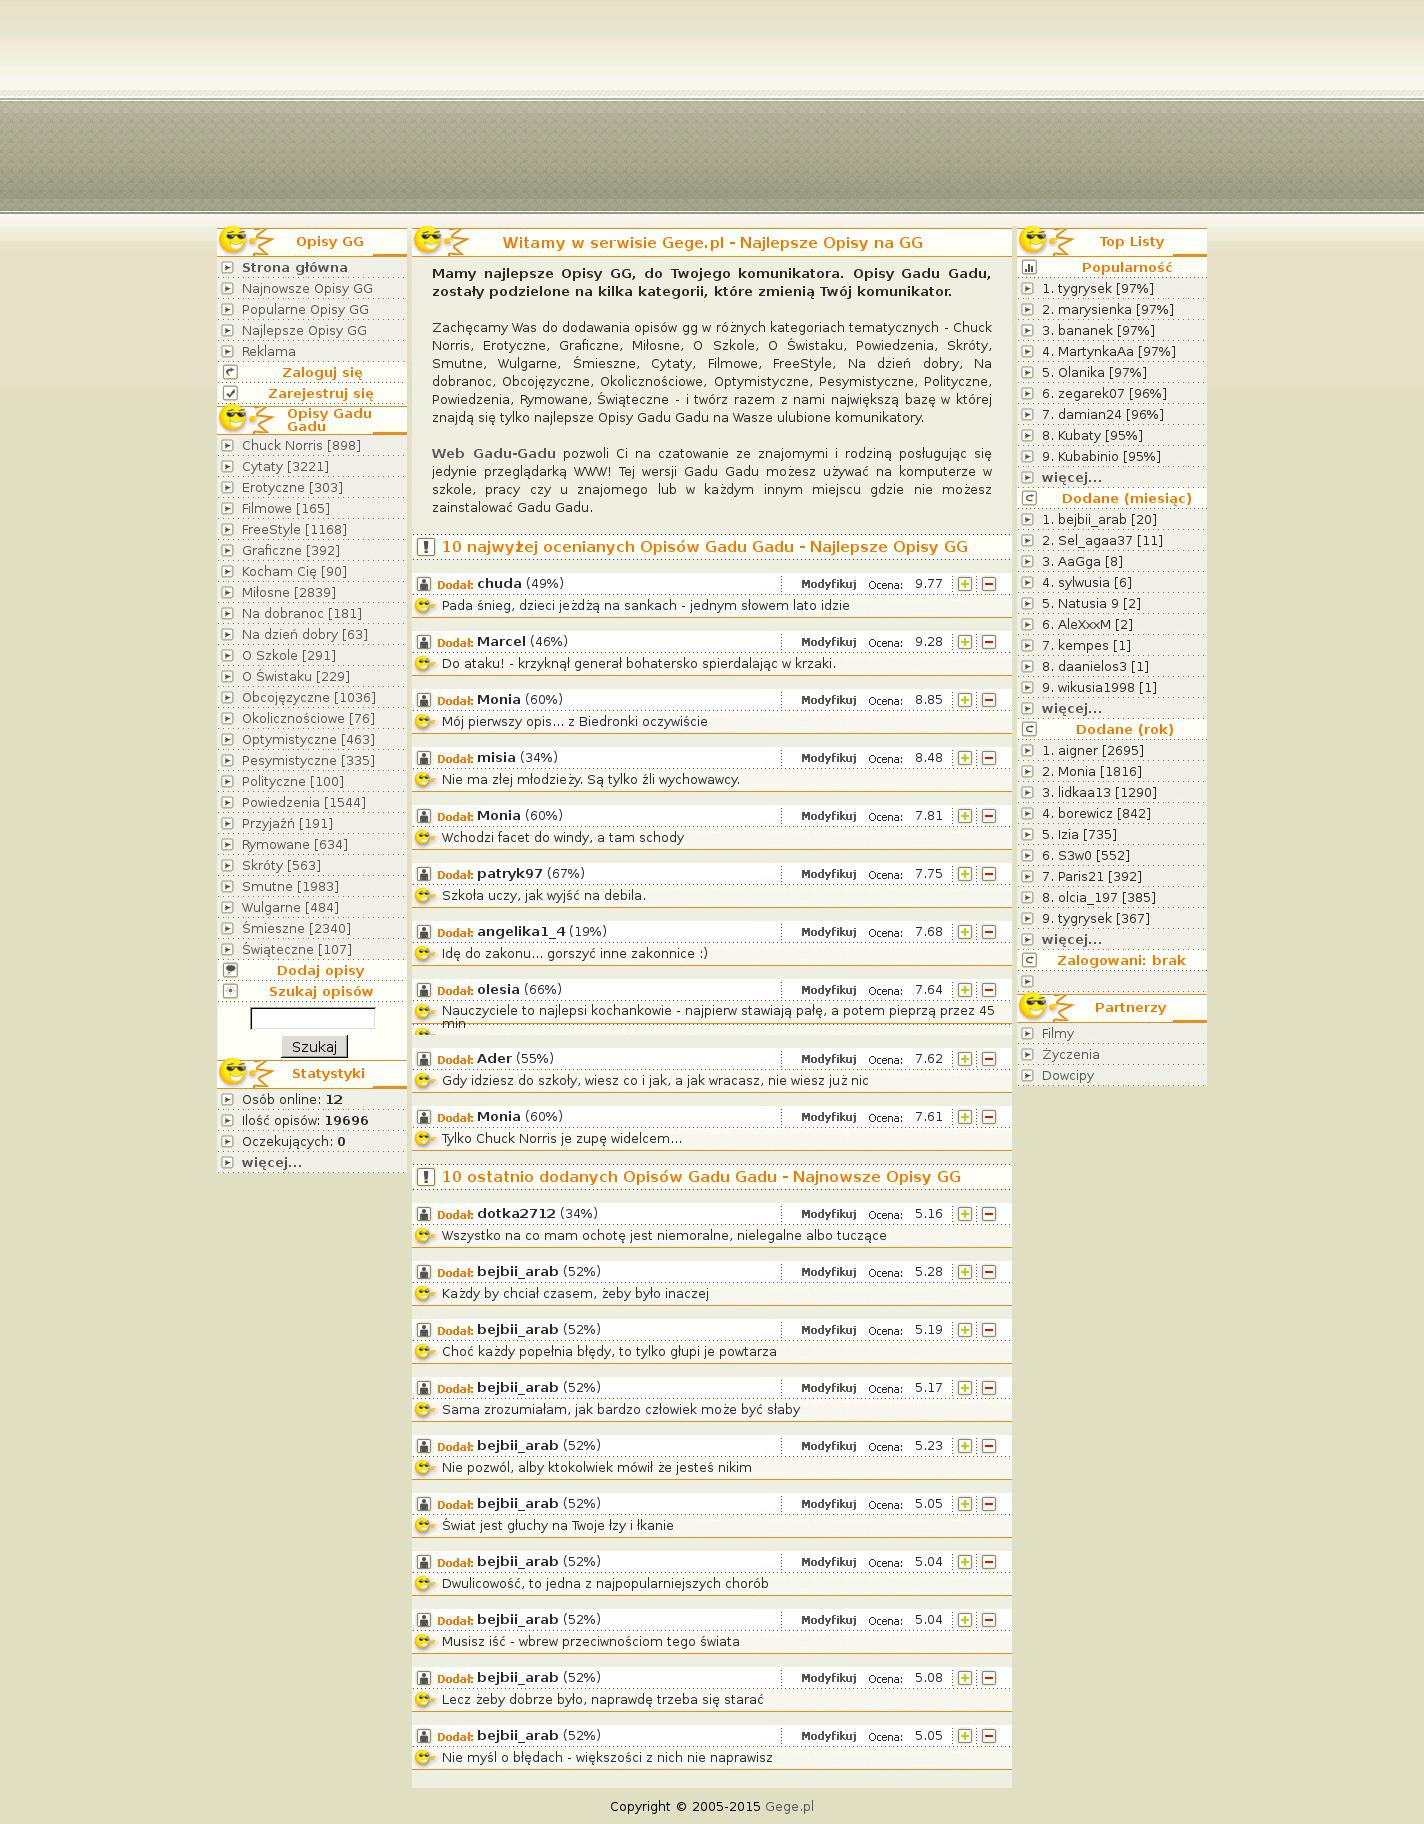Open the Najnowsze Opisy GG menu item
Viewport: 1424px width, 1824px height.
pyautogui.click(x=307, y=288)
